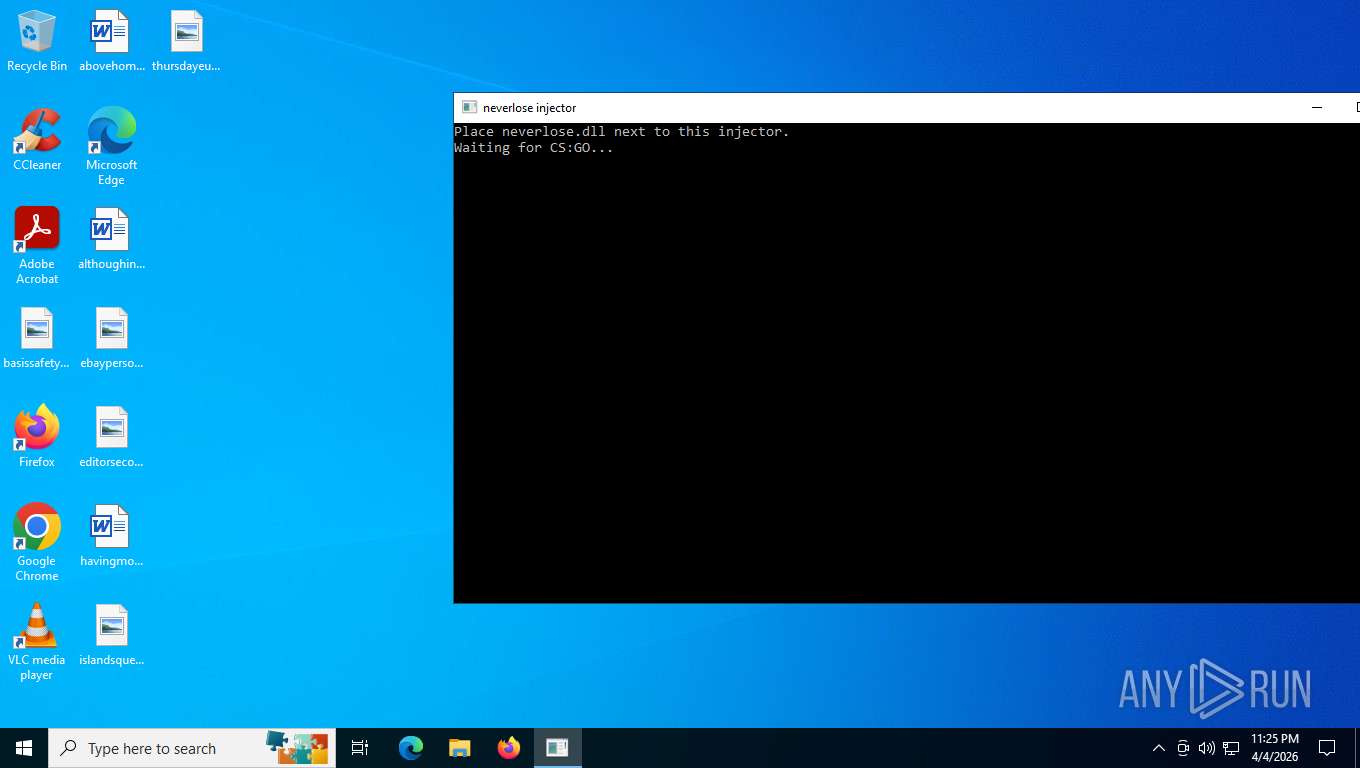Select the ebayperso... image file

(x=111, y=338)
